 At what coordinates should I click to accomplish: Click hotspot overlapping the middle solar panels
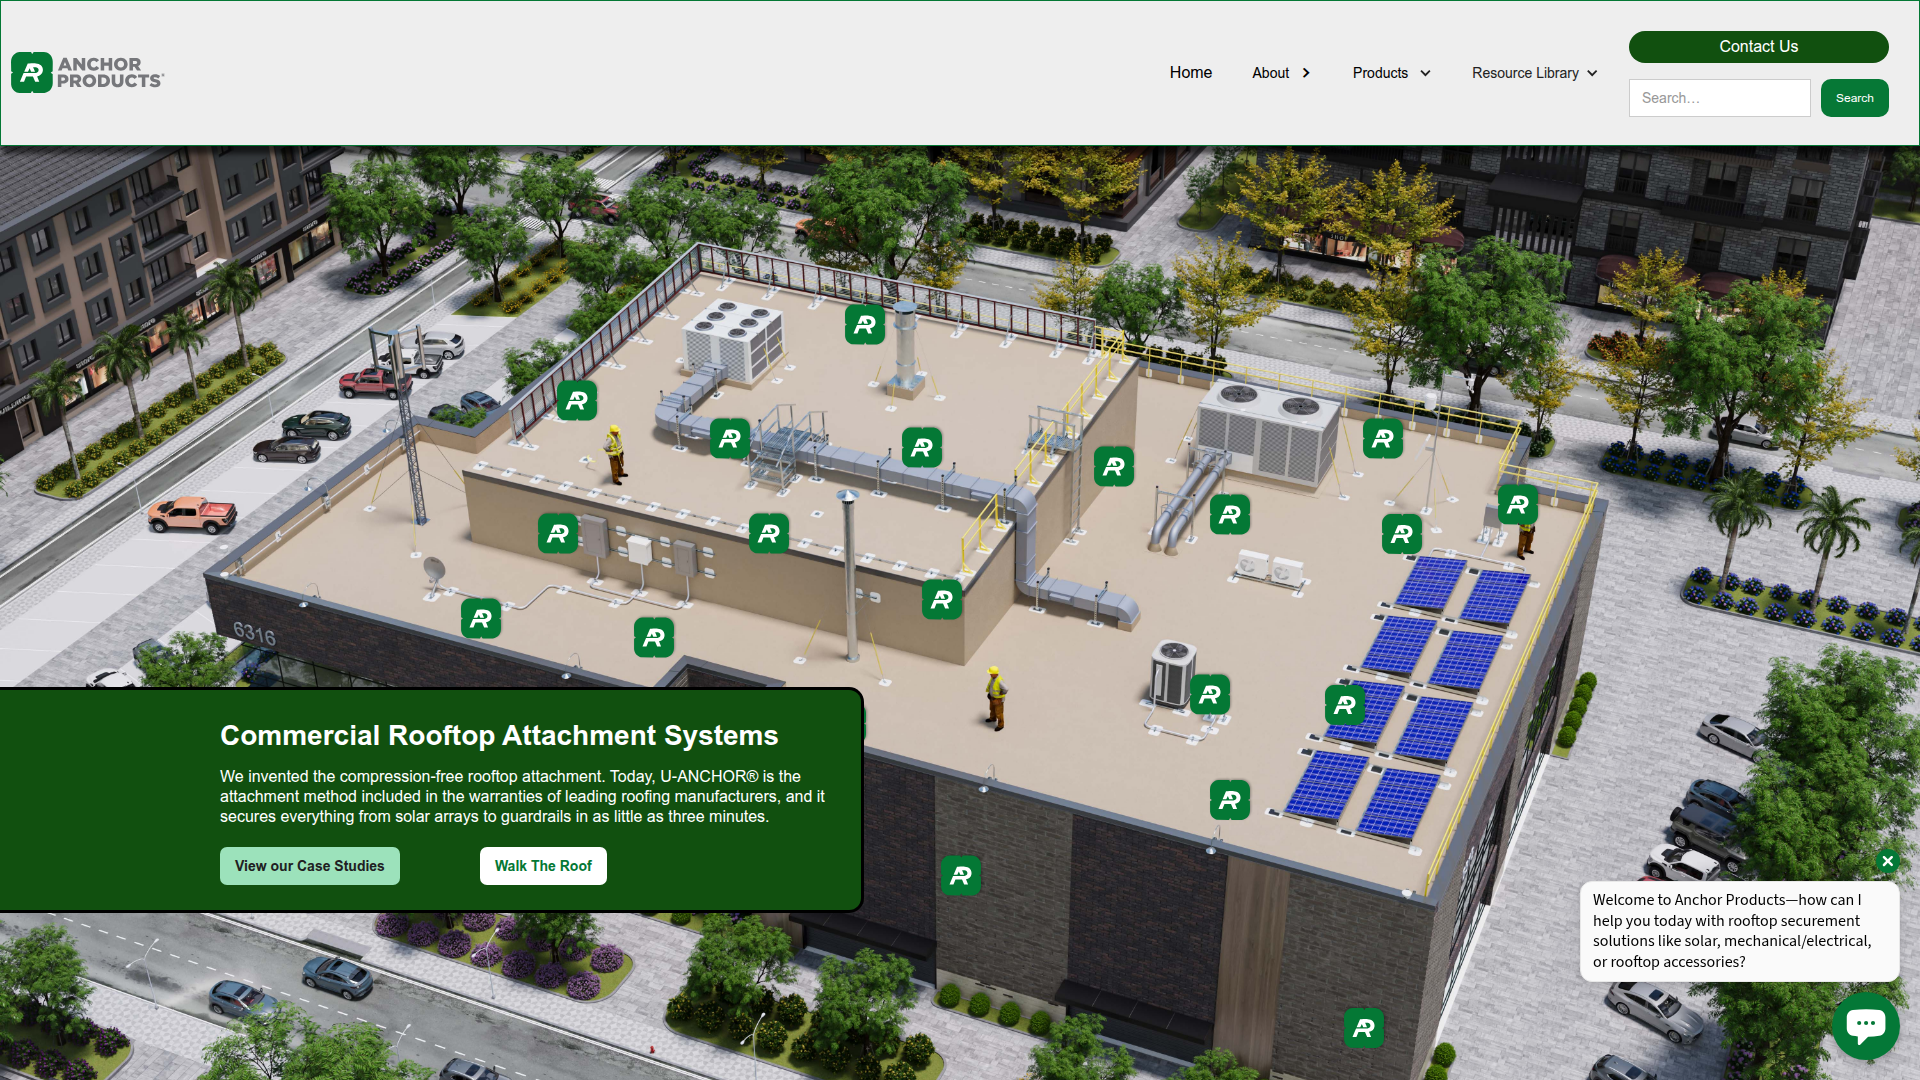point(1345,705)
